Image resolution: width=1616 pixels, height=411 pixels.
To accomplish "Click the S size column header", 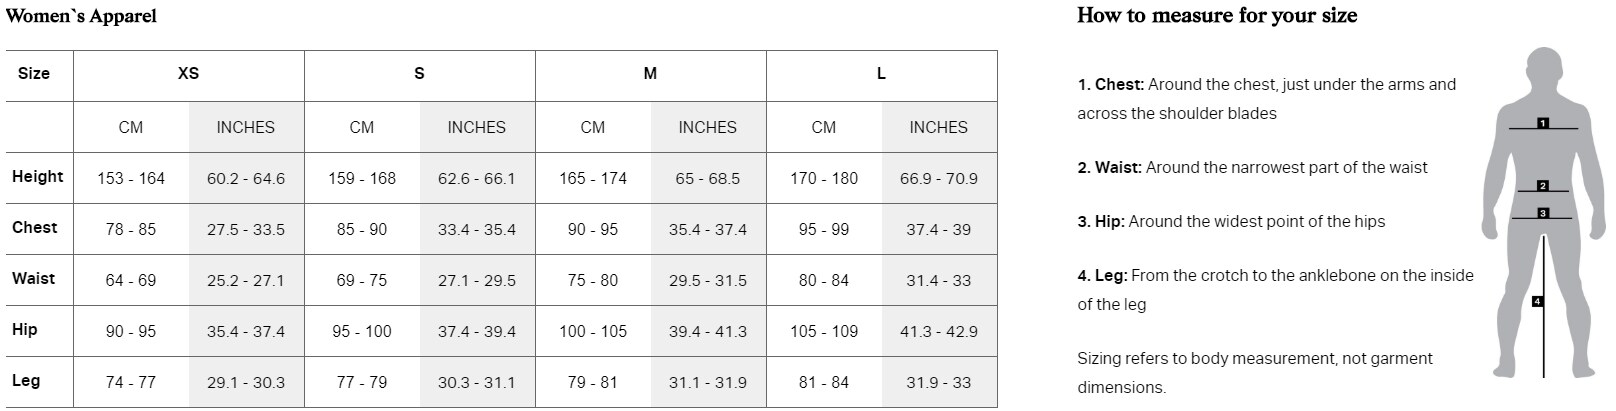I will click(x=419, y=74).
